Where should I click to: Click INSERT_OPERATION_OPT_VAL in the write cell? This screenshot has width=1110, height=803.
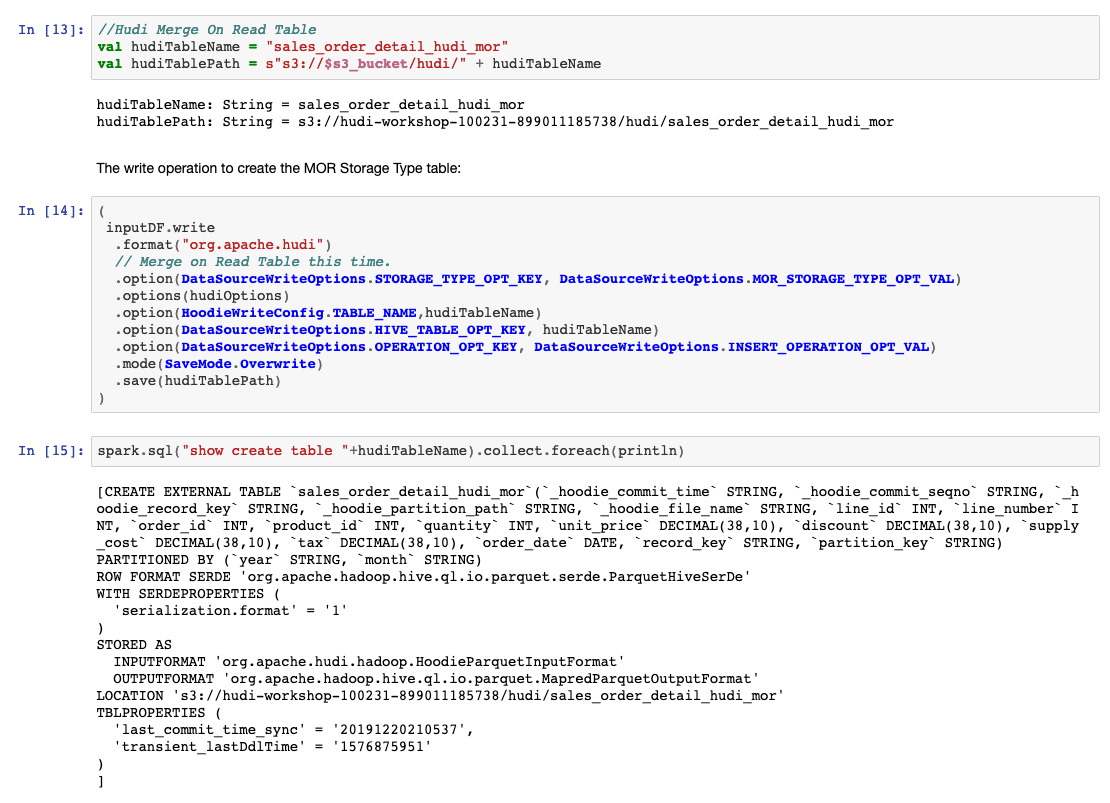(x=828, y=347)
